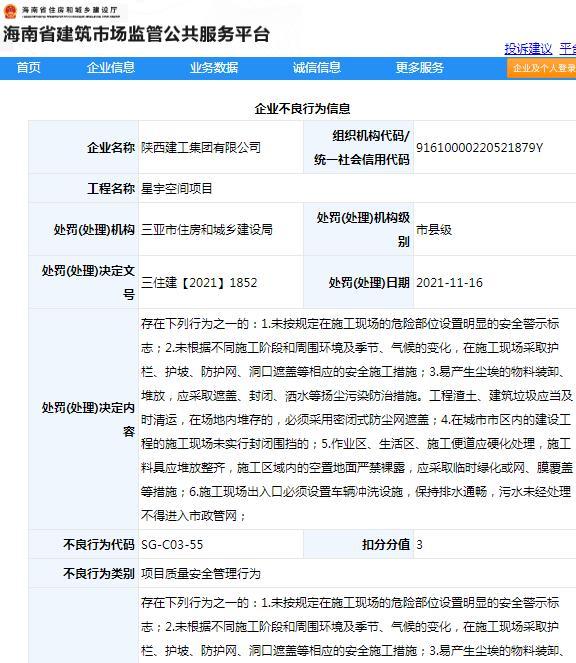Open the 更多服务 menu item
The image size is (576, 663).
tap(420, 68)
